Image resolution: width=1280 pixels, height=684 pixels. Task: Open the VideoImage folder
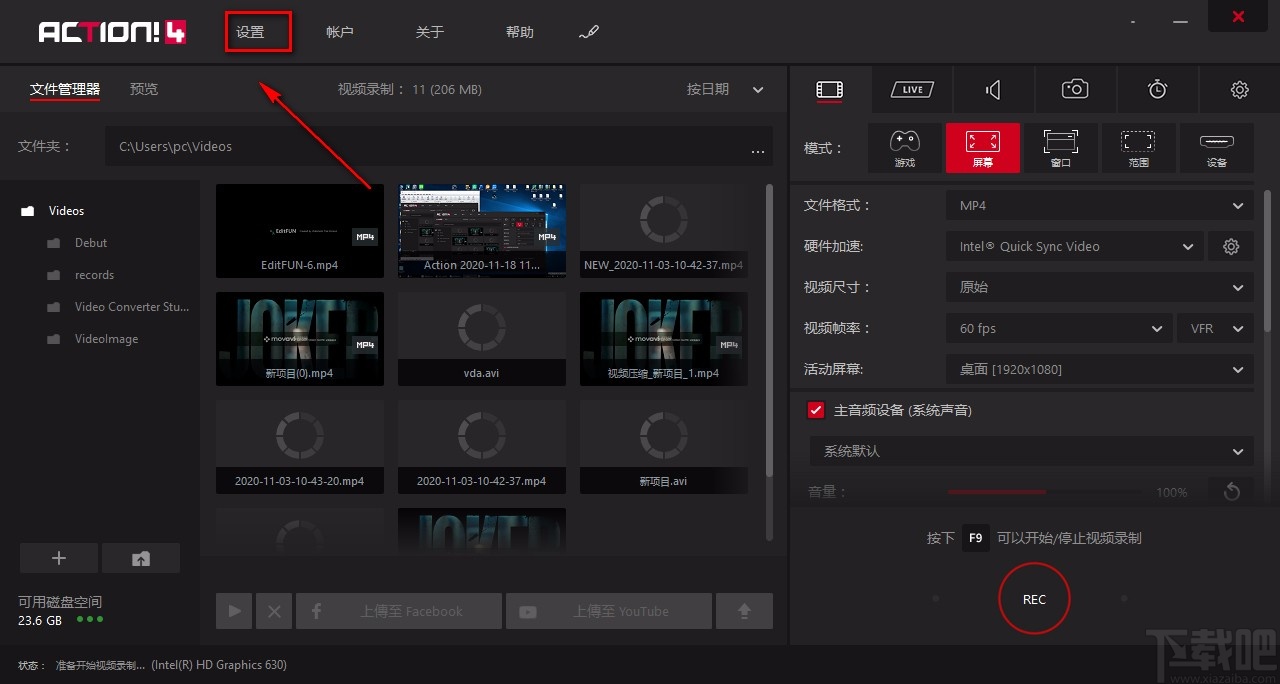[106, 339]
